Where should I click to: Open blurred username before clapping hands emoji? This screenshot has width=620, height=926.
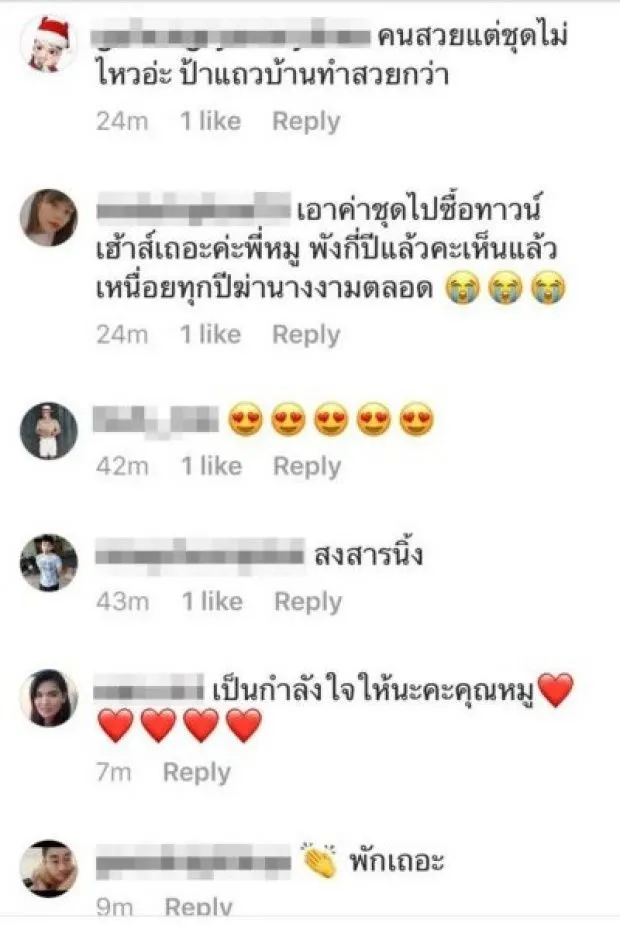tap(193, 862)
